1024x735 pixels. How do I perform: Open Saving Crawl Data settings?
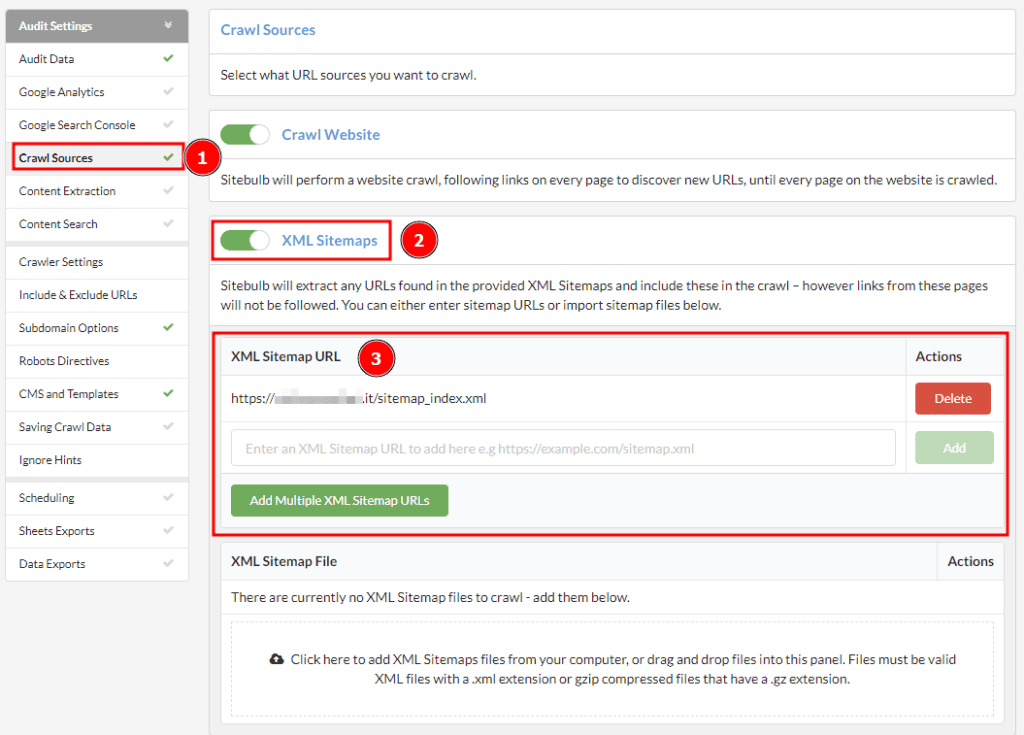(x=97, y=427)
